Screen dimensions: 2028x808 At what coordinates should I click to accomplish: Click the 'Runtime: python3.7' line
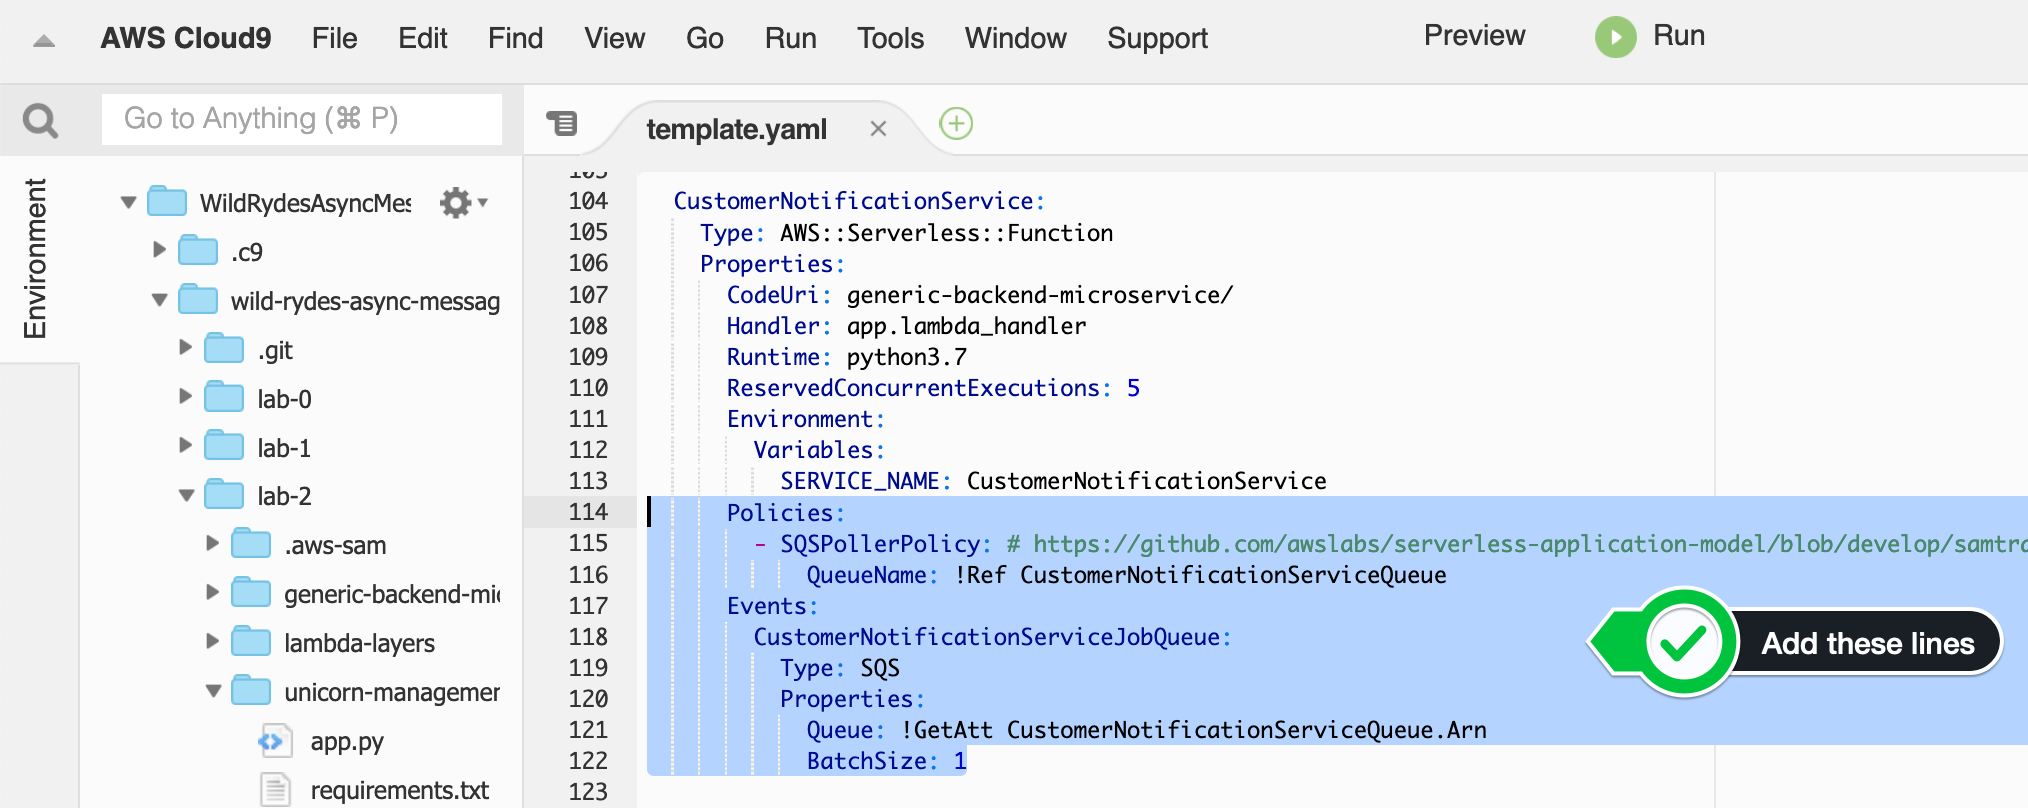[847, 357]
